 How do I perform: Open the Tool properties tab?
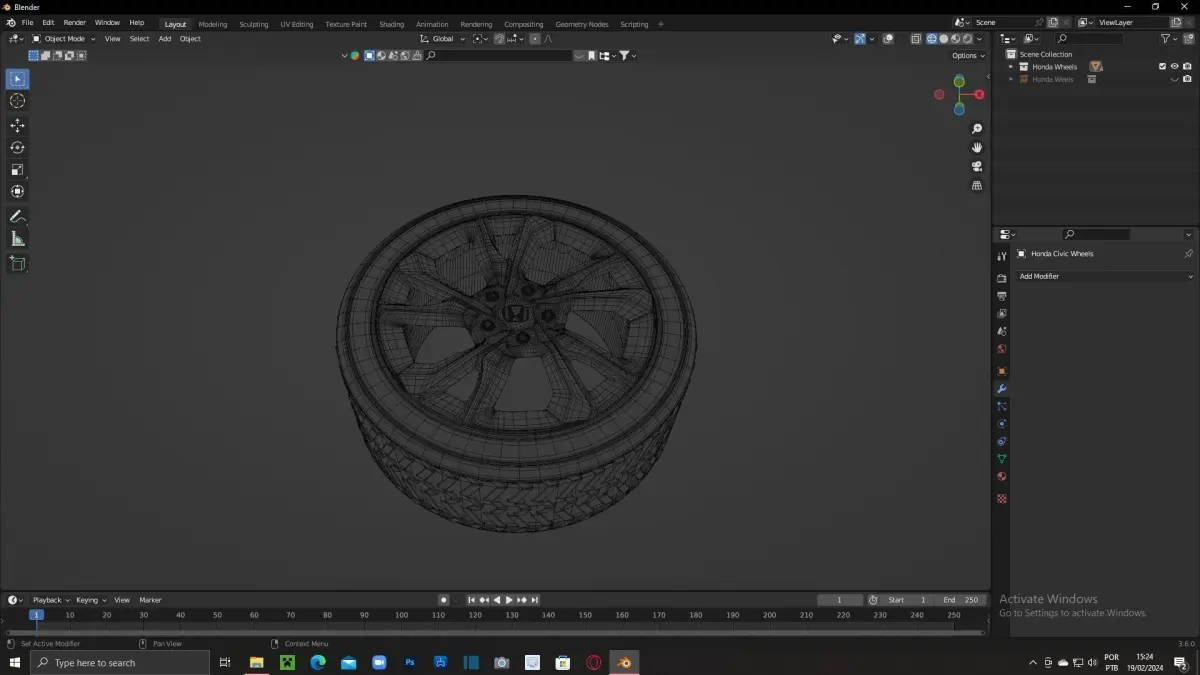(1001, 256)
